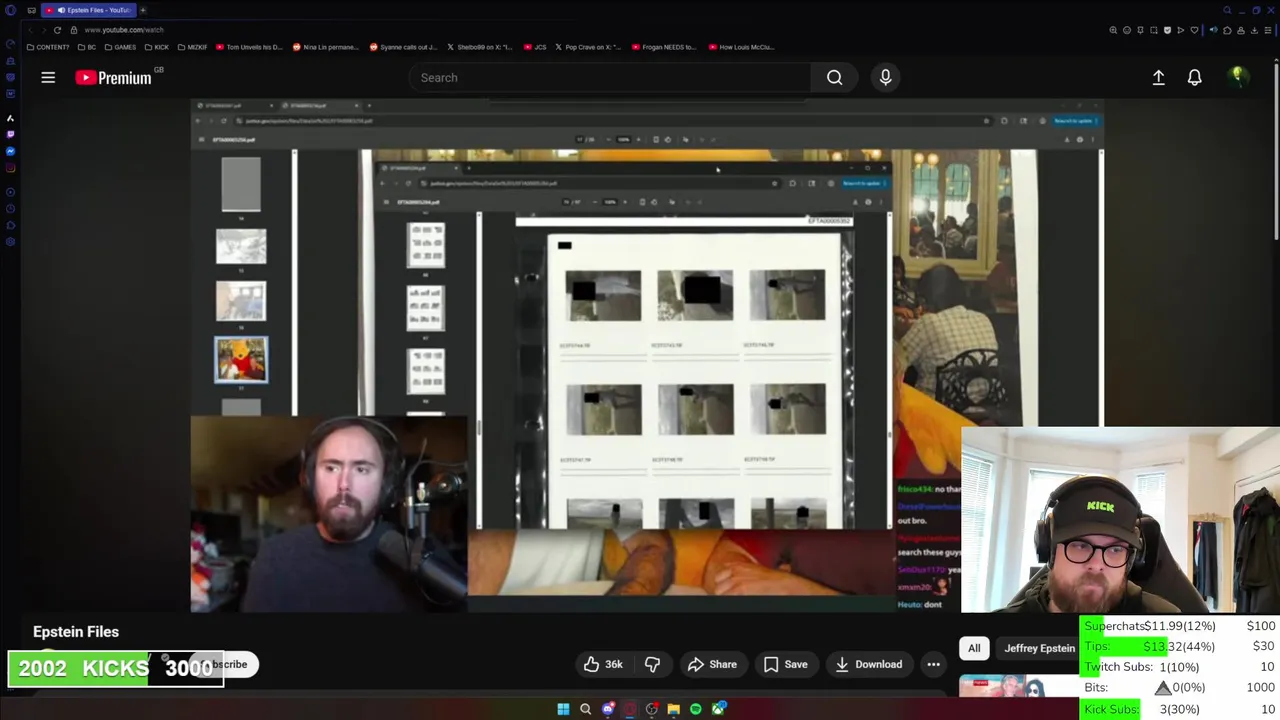This screenshot has height=720, width=1280.
Task: Dislike the Epstein Files video
Action: (652, 664)
